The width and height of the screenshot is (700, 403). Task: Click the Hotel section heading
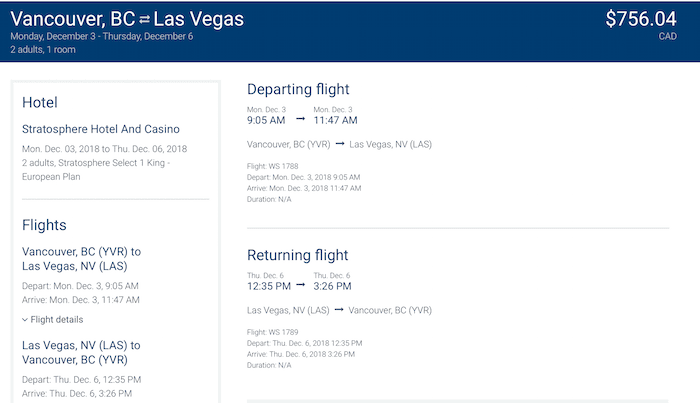tap(40, 103)
